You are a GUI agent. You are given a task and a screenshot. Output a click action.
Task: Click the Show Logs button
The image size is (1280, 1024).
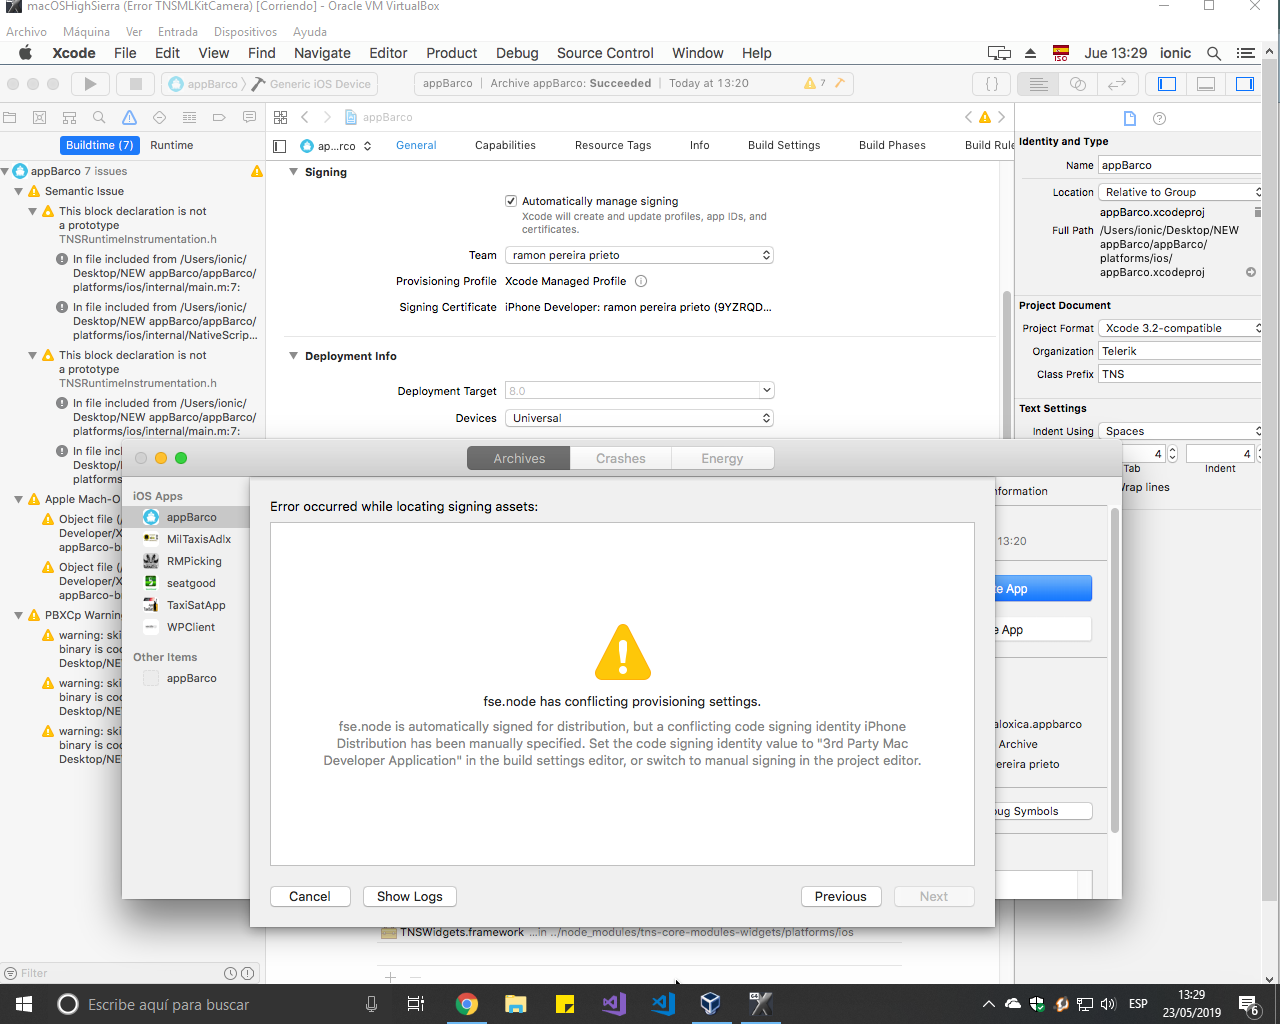click(x=410, y=896)
